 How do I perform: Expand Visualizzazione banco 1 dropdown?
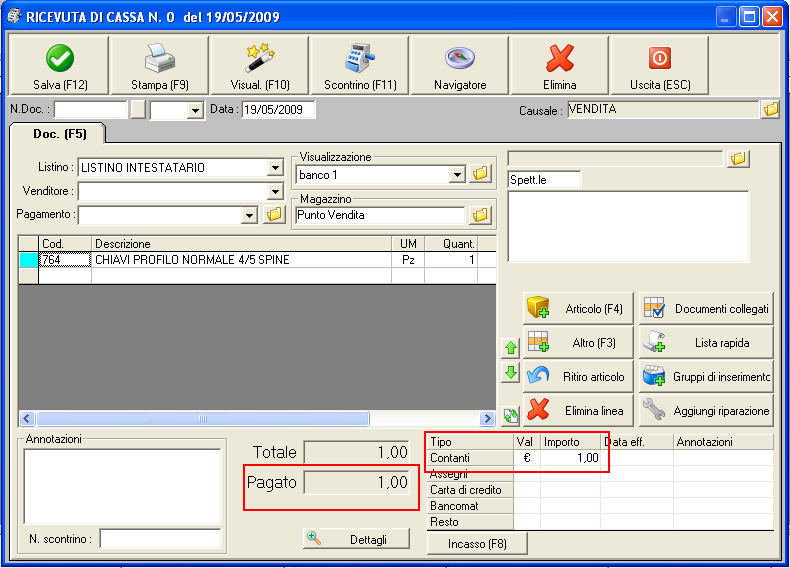pyautogui.click(x=457, y=175)
